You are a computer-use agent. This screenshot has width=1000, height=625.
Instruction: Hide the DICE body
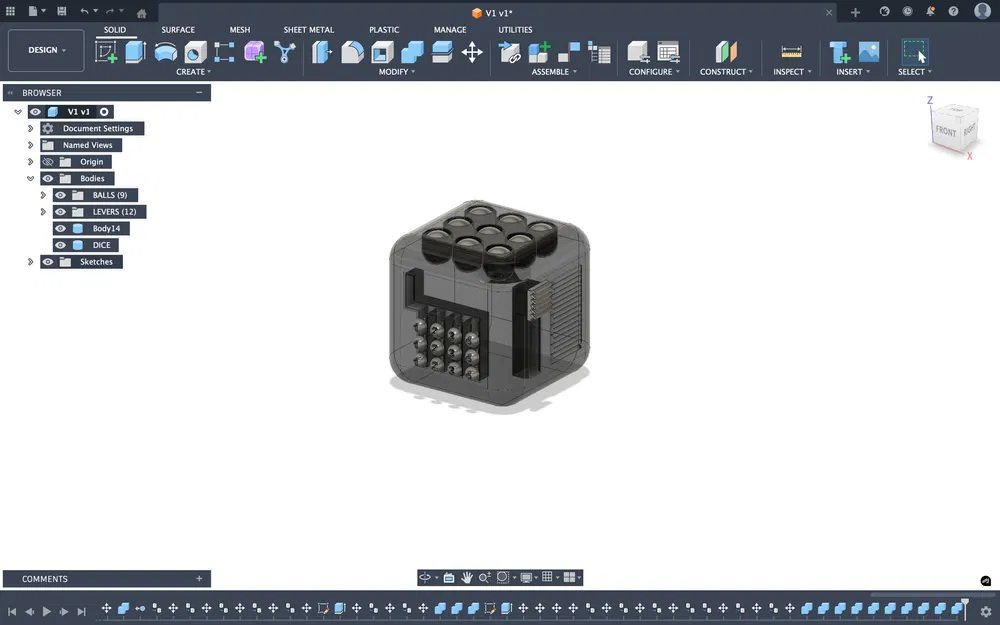tap(60, 245)
